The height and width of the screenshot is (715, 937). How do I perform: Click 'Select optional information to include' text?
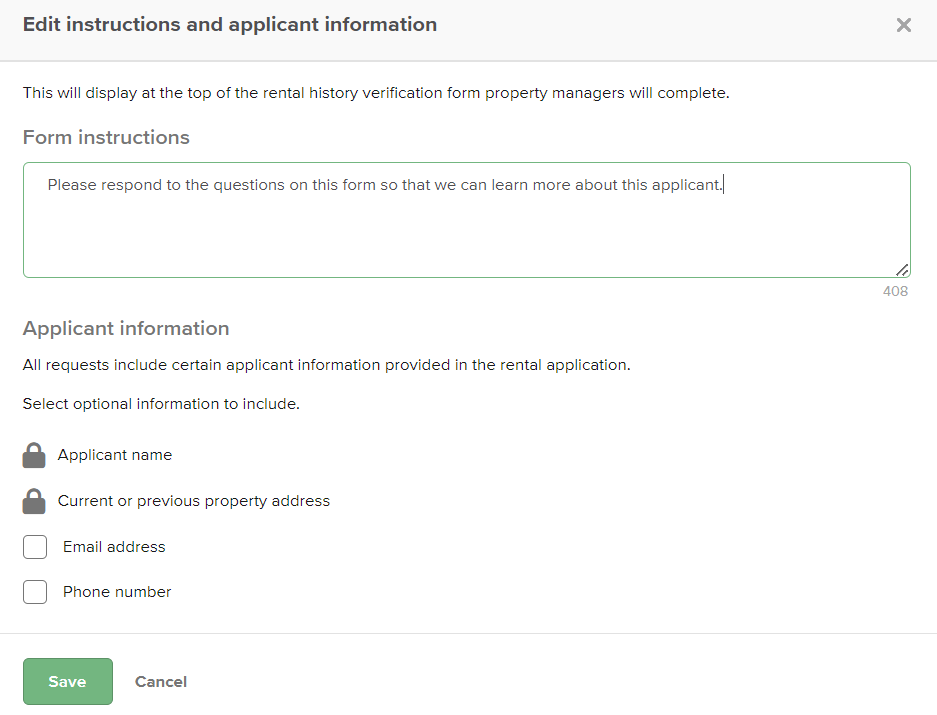click(x=161, y=404)
